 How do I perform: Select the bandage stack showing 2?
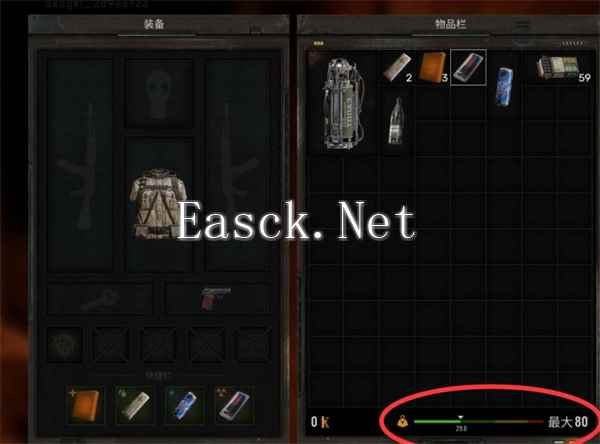[x=398, y=67]
